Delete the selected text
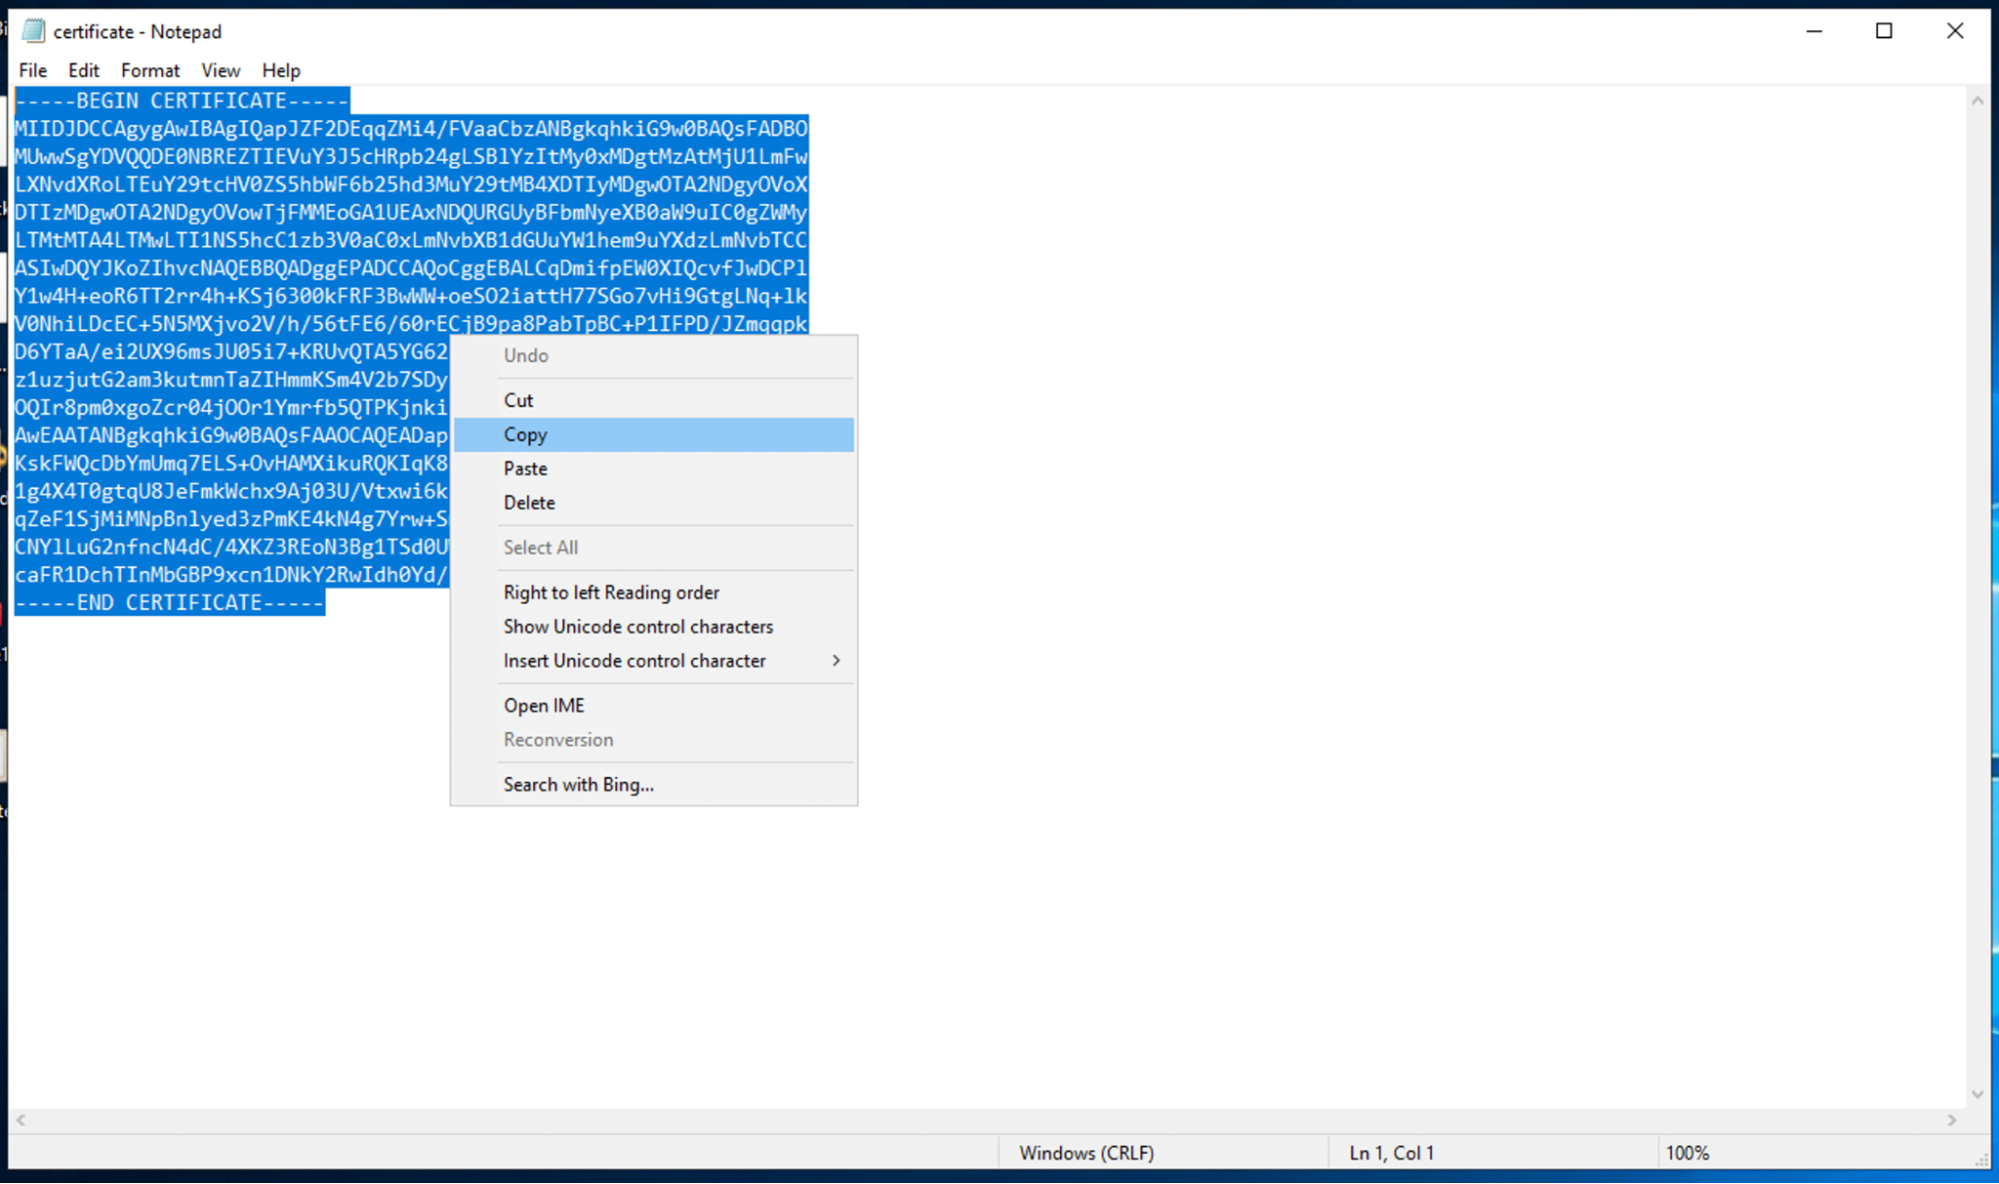 click(x=529, y=502)
